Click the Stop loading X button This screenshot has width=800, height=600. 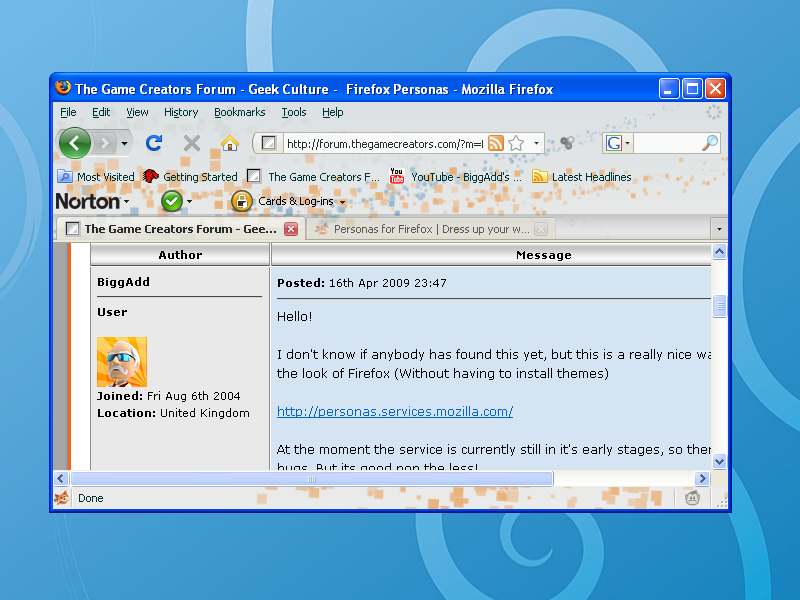click(x=192, y=143)
